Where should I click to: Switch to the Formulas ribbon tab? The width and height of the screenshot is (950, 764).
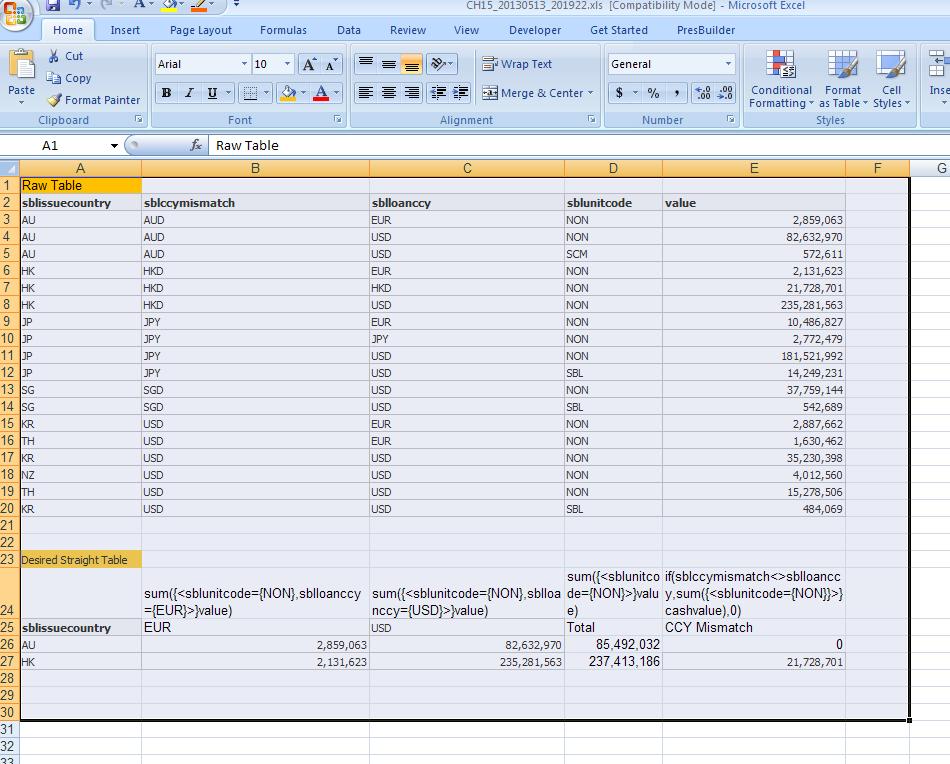pyautogui.click(x=283, y=30)
